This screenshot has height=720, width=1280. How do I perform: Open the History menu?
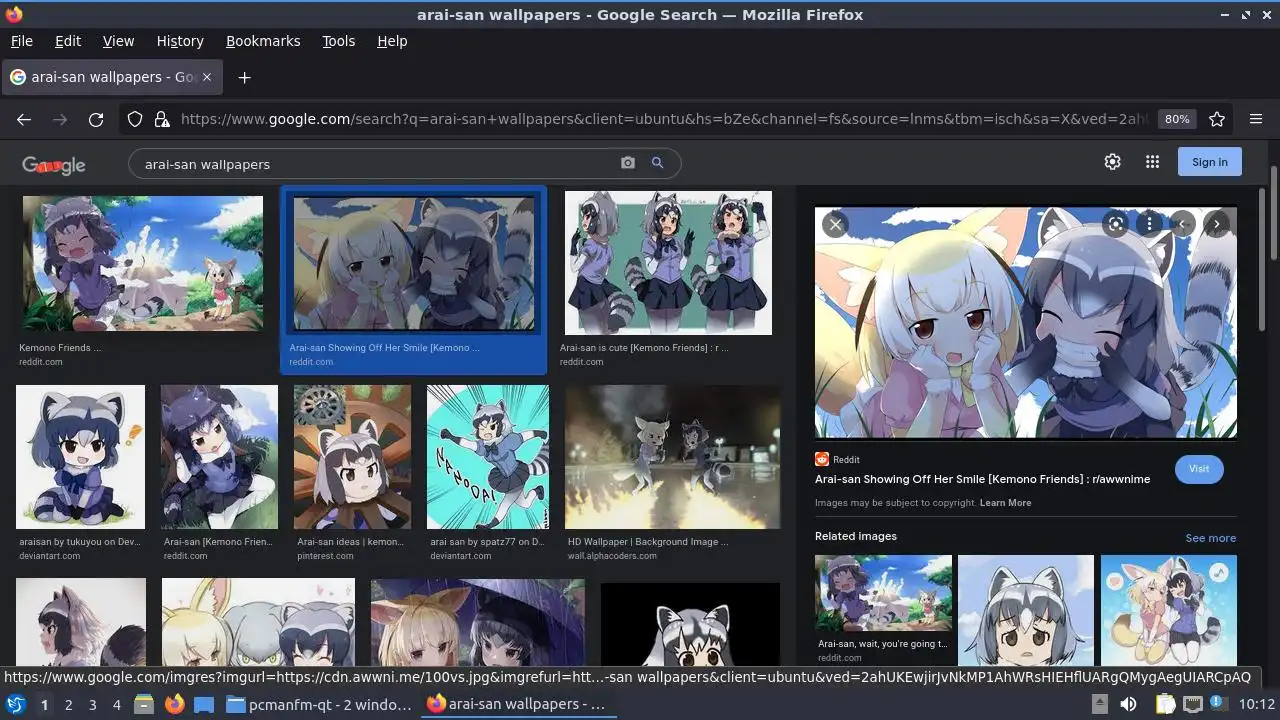180,41
